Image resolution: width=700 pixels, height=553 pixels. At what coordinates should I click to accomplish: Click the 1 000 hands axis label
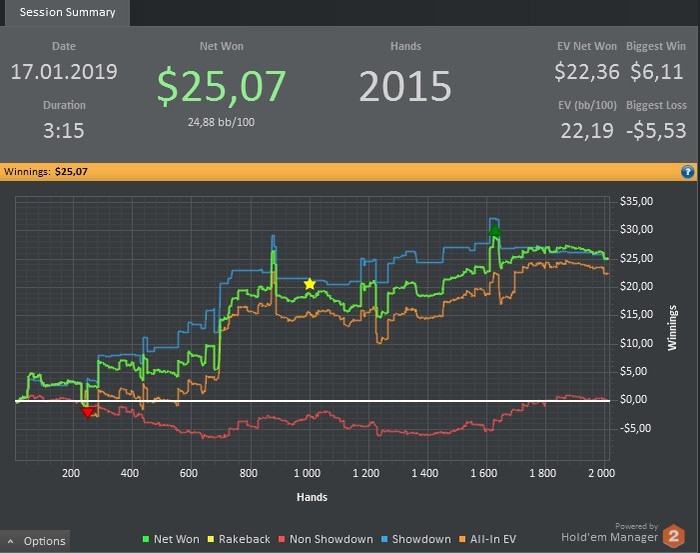(x=307, y=473)
